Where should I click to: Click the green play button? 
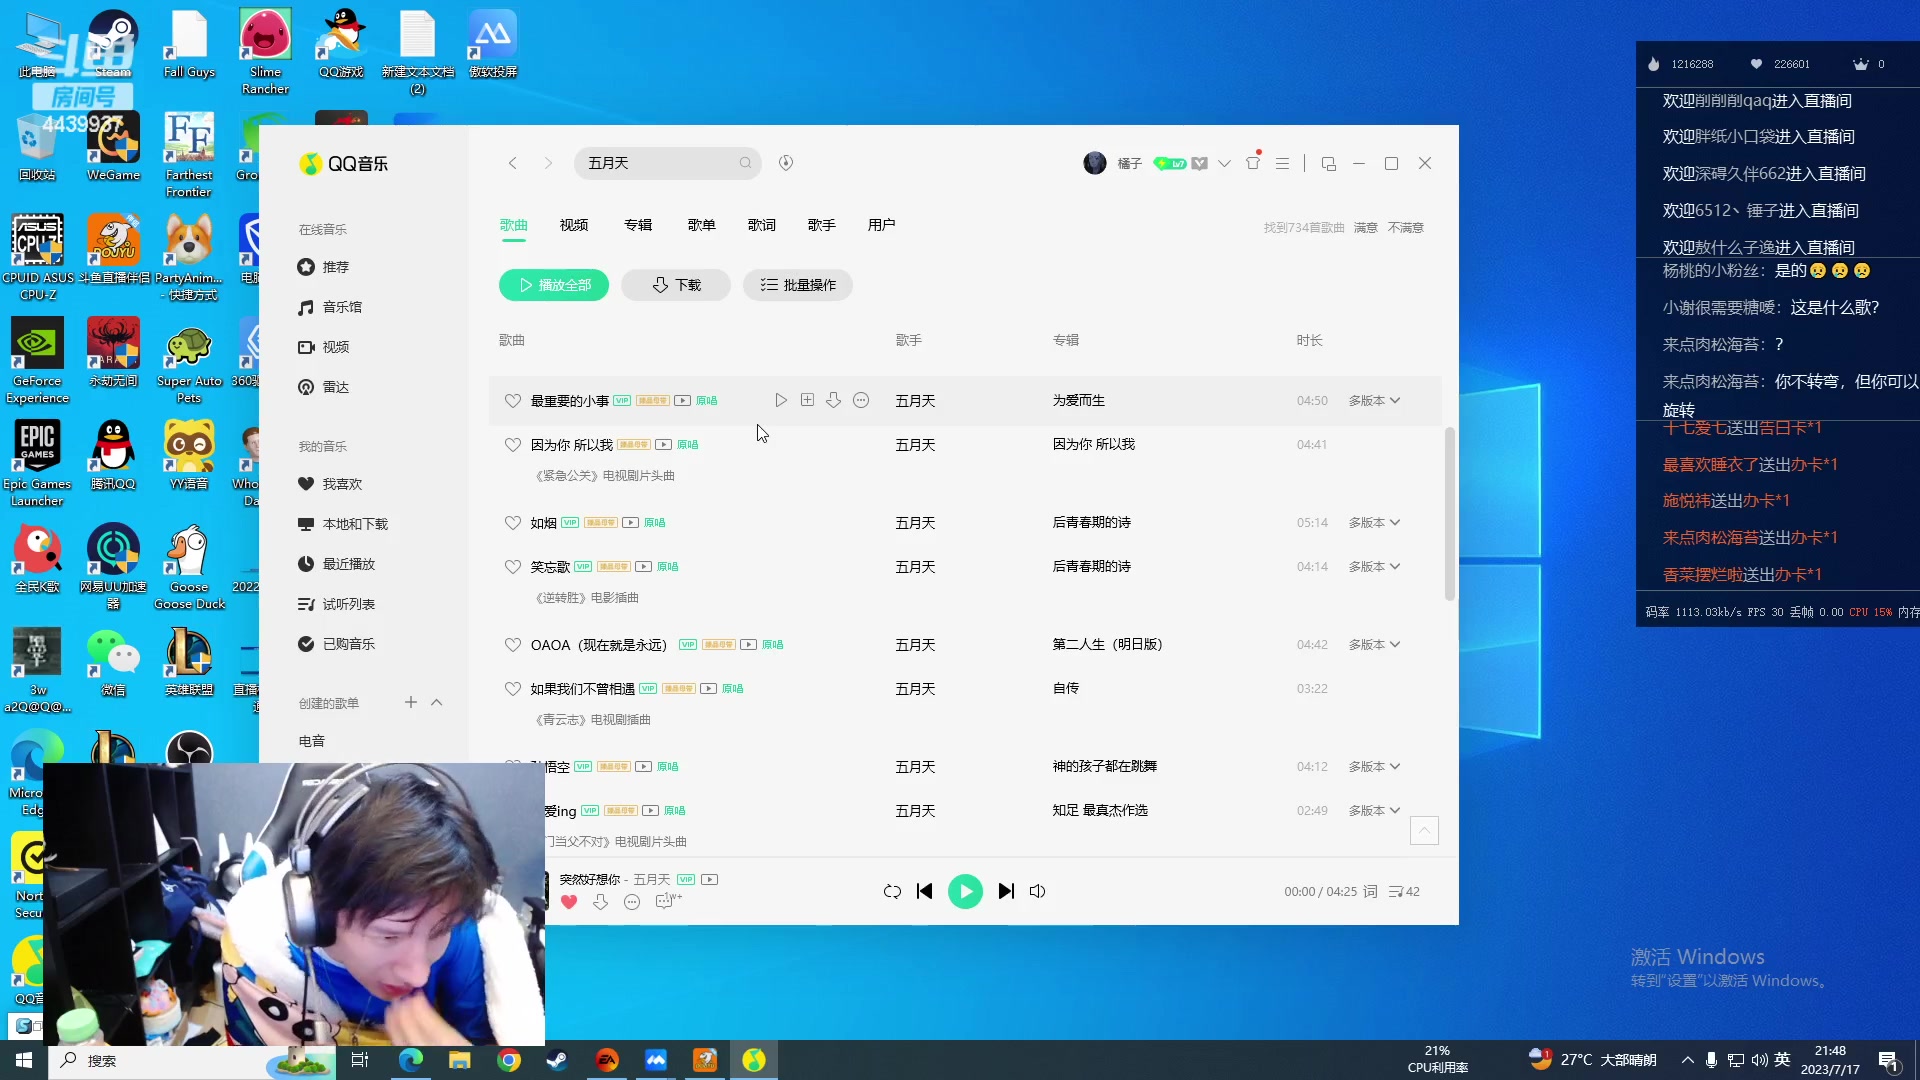coord(965,891)
